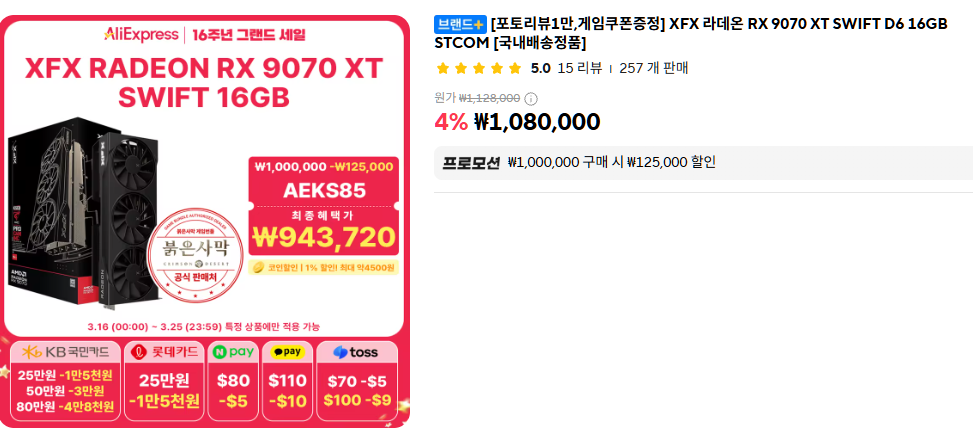Click the 16주년 그랜드 세일 banner text
Image resolution: width=973 pixels, height=438 pixels.
pos(249,35)
